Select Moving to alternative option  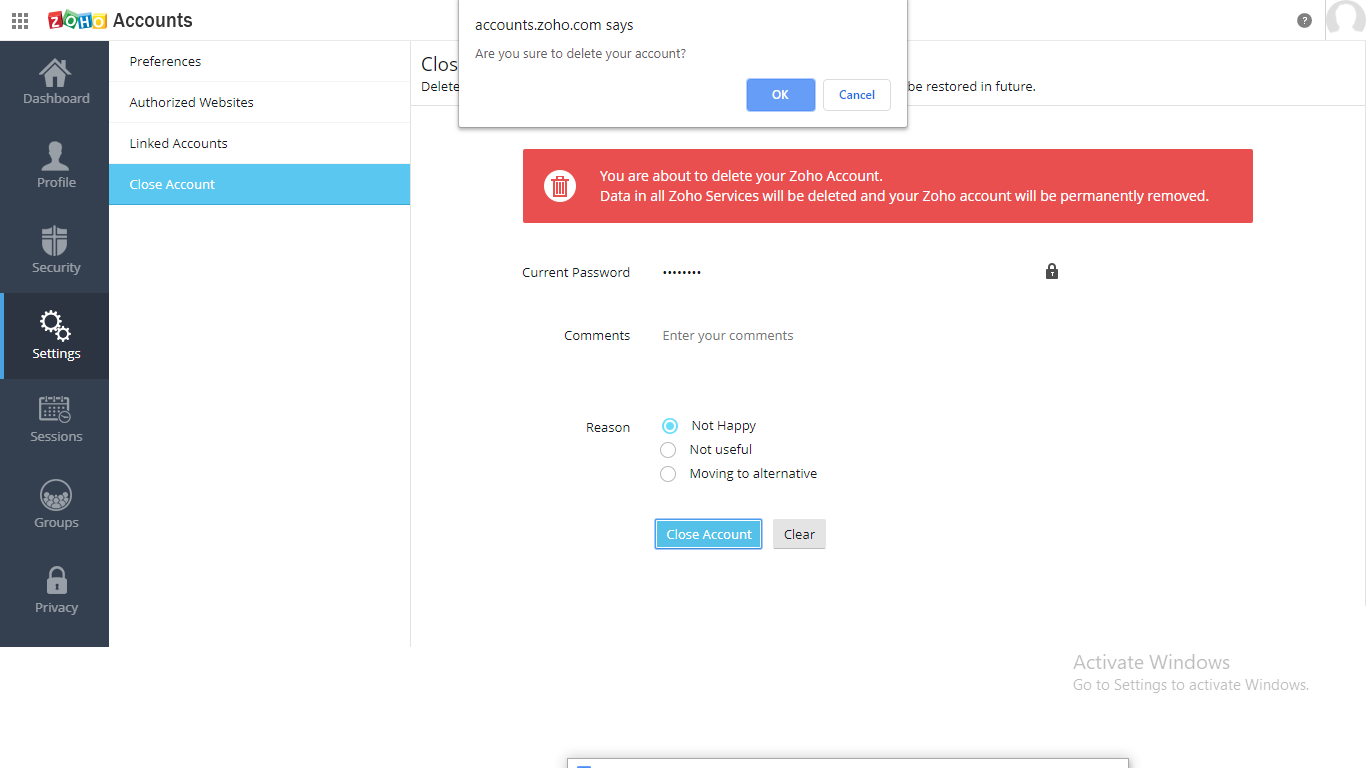click(668, 473)
